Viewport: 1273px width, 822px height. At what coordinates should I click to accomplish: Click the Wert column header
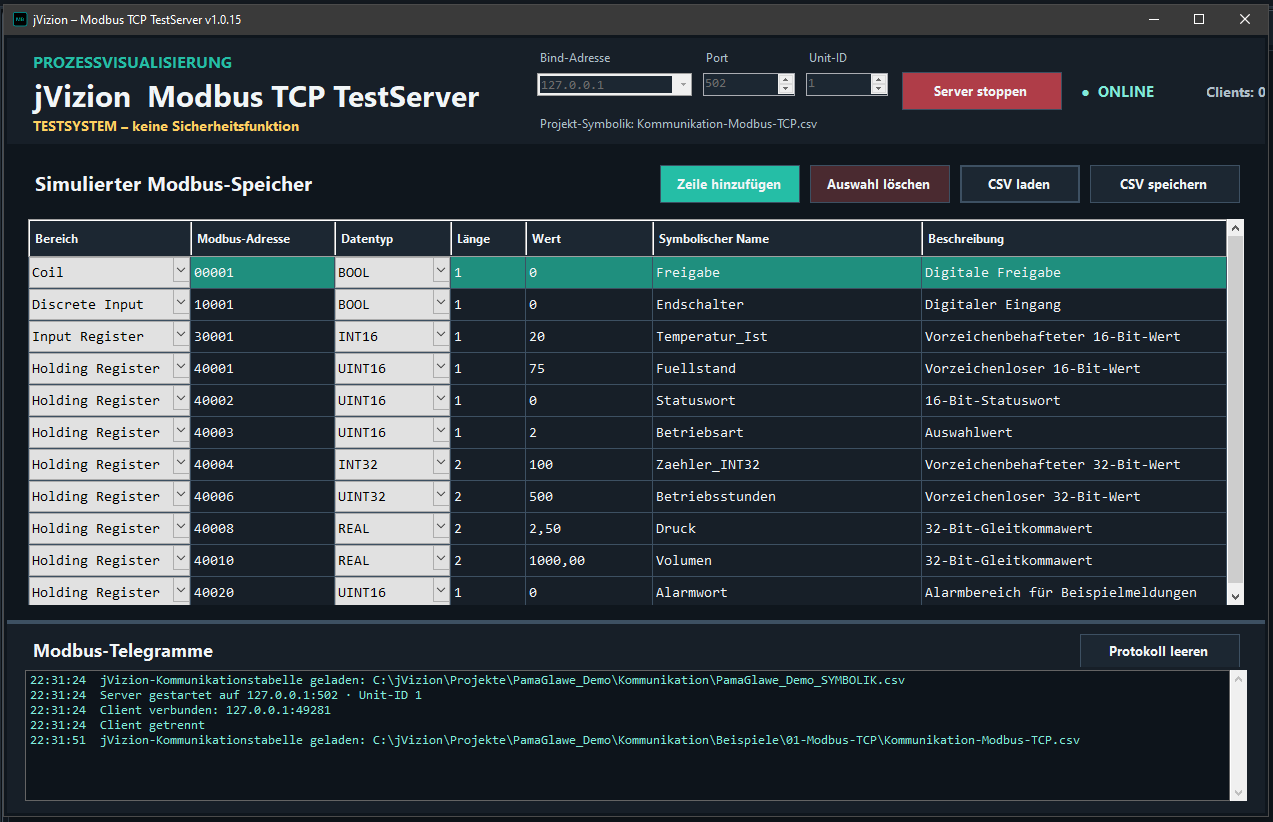589,239
